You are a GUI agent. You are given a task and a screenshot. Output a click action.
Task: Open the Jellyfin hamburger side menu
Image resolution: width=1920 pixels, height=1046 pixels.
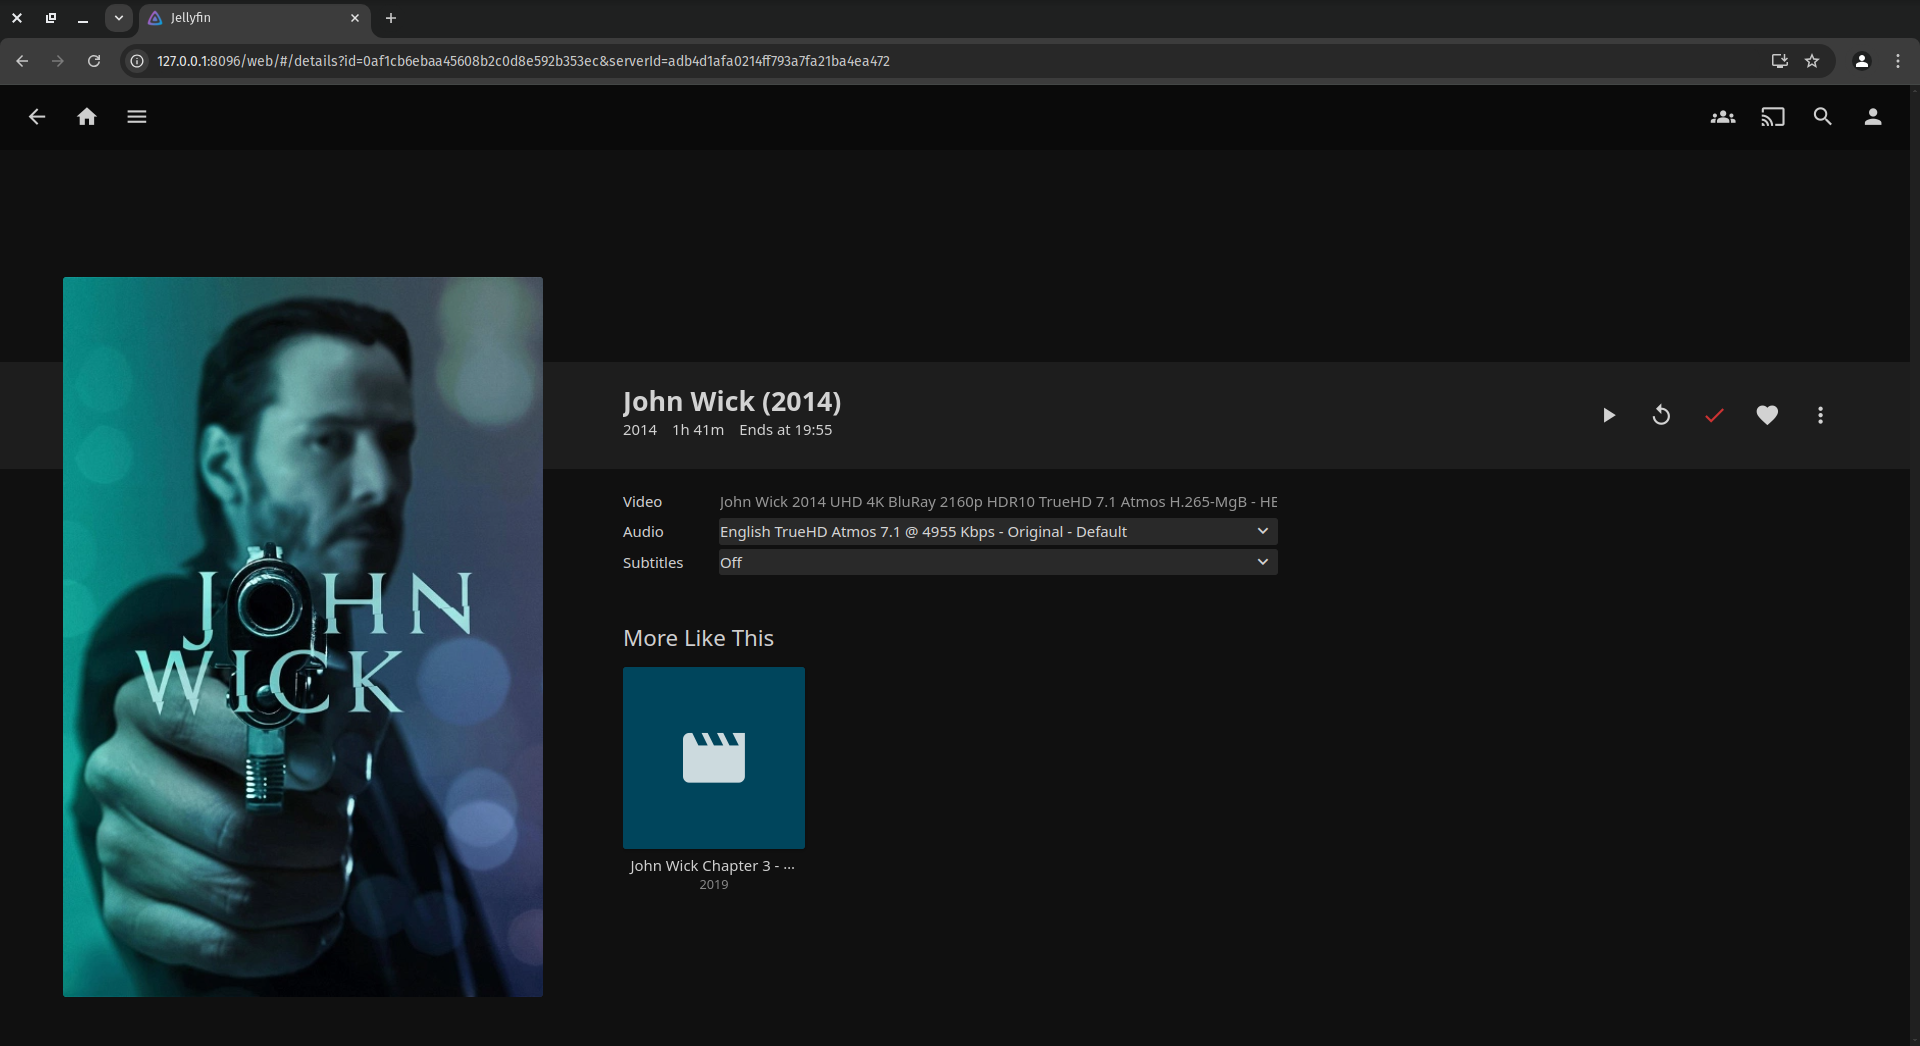click(x=137, y=117)
